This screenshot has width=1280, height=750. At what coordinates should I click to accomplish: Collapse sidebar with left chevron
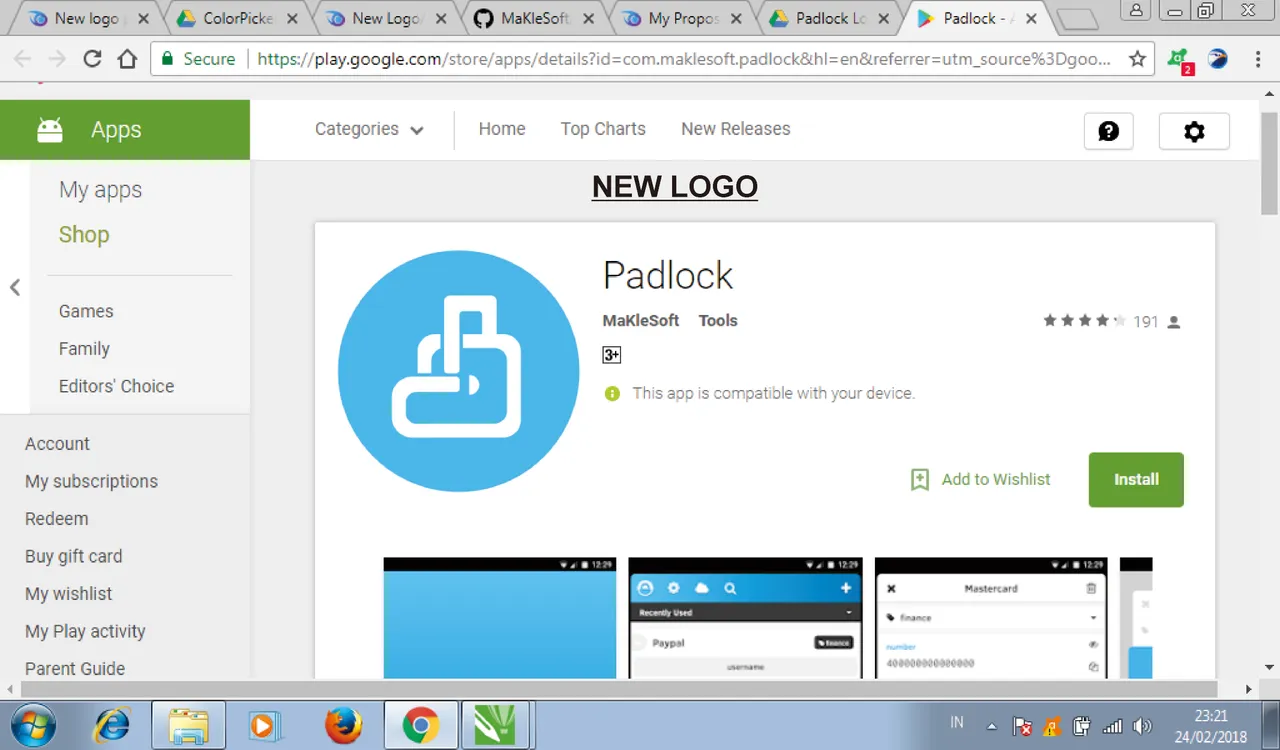click(x=15, y=288)
